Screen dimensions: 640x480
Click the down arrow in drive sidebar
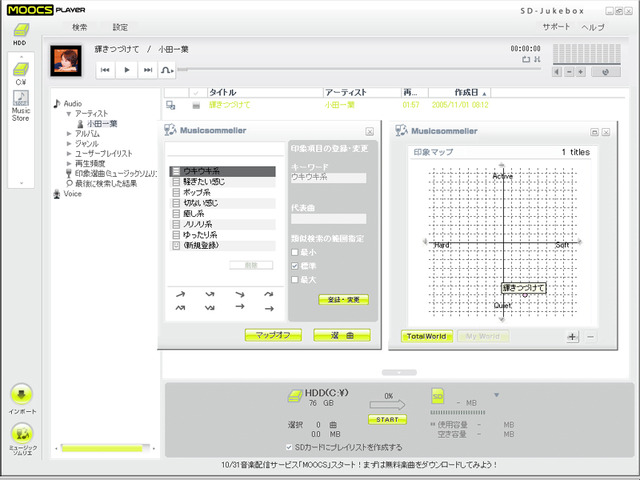(21, 183)
